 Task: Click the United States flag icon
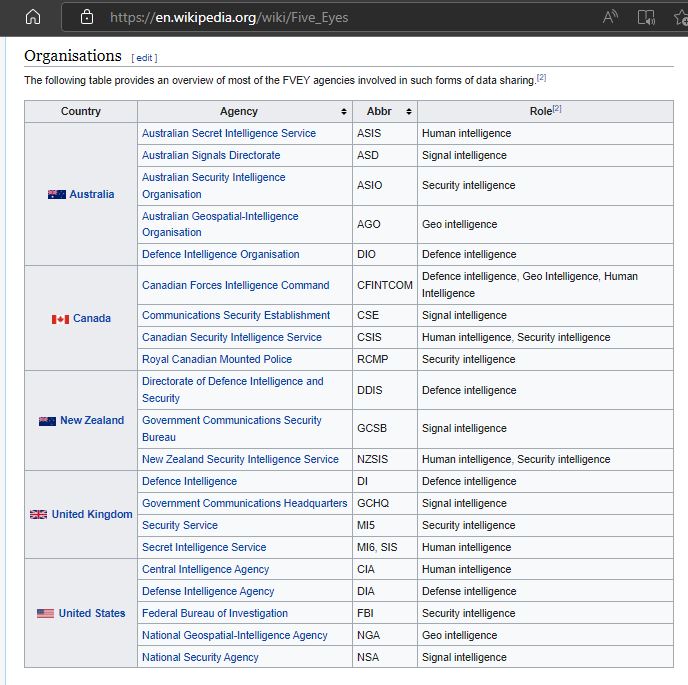(46, 613)
